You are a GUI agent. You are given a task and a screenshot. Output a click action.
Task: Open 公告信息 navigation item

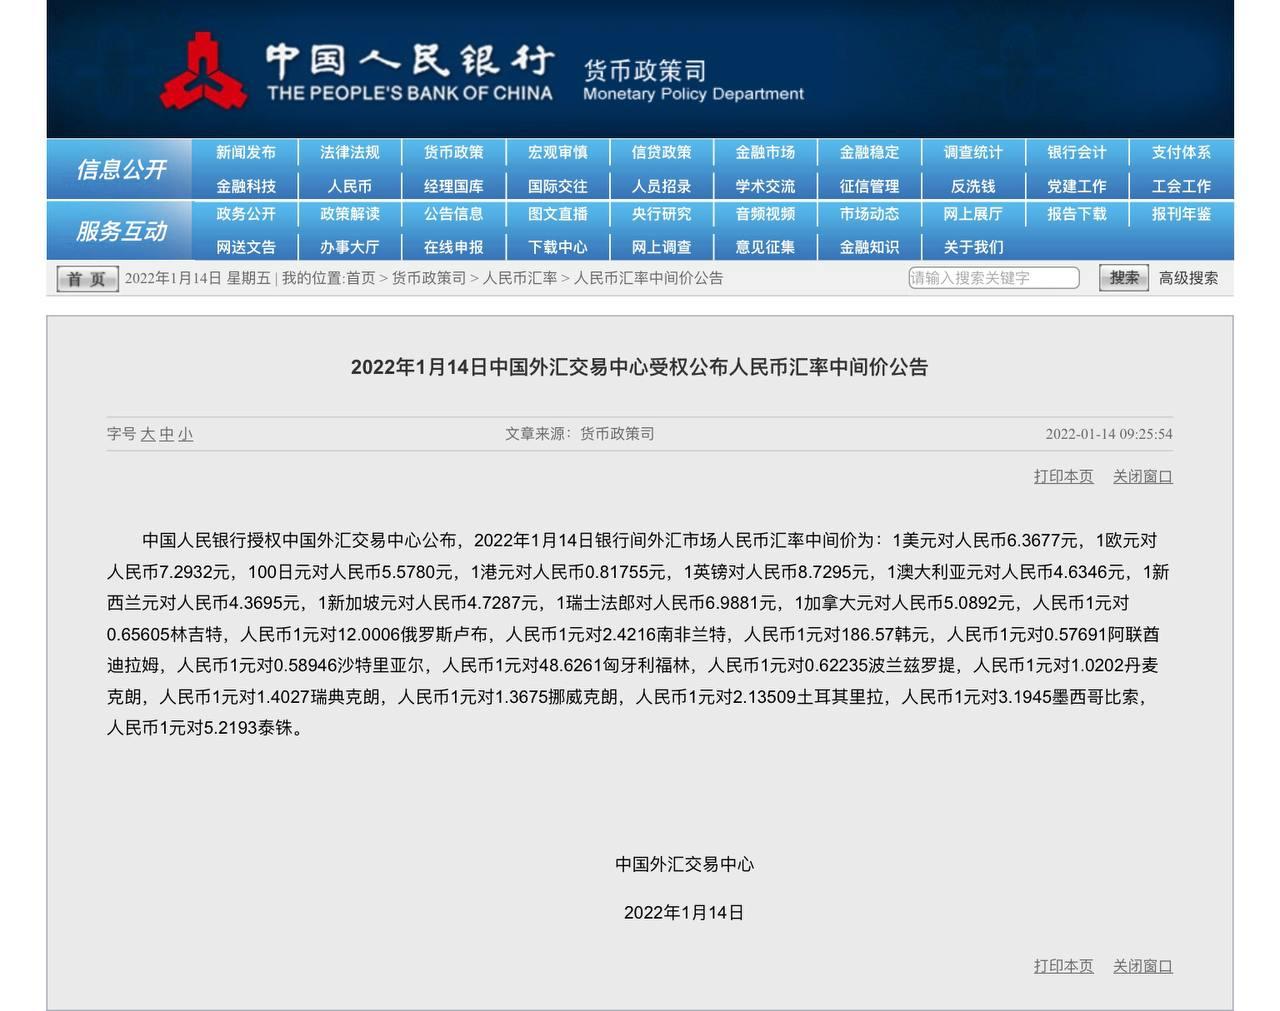(x=454, y=214)
